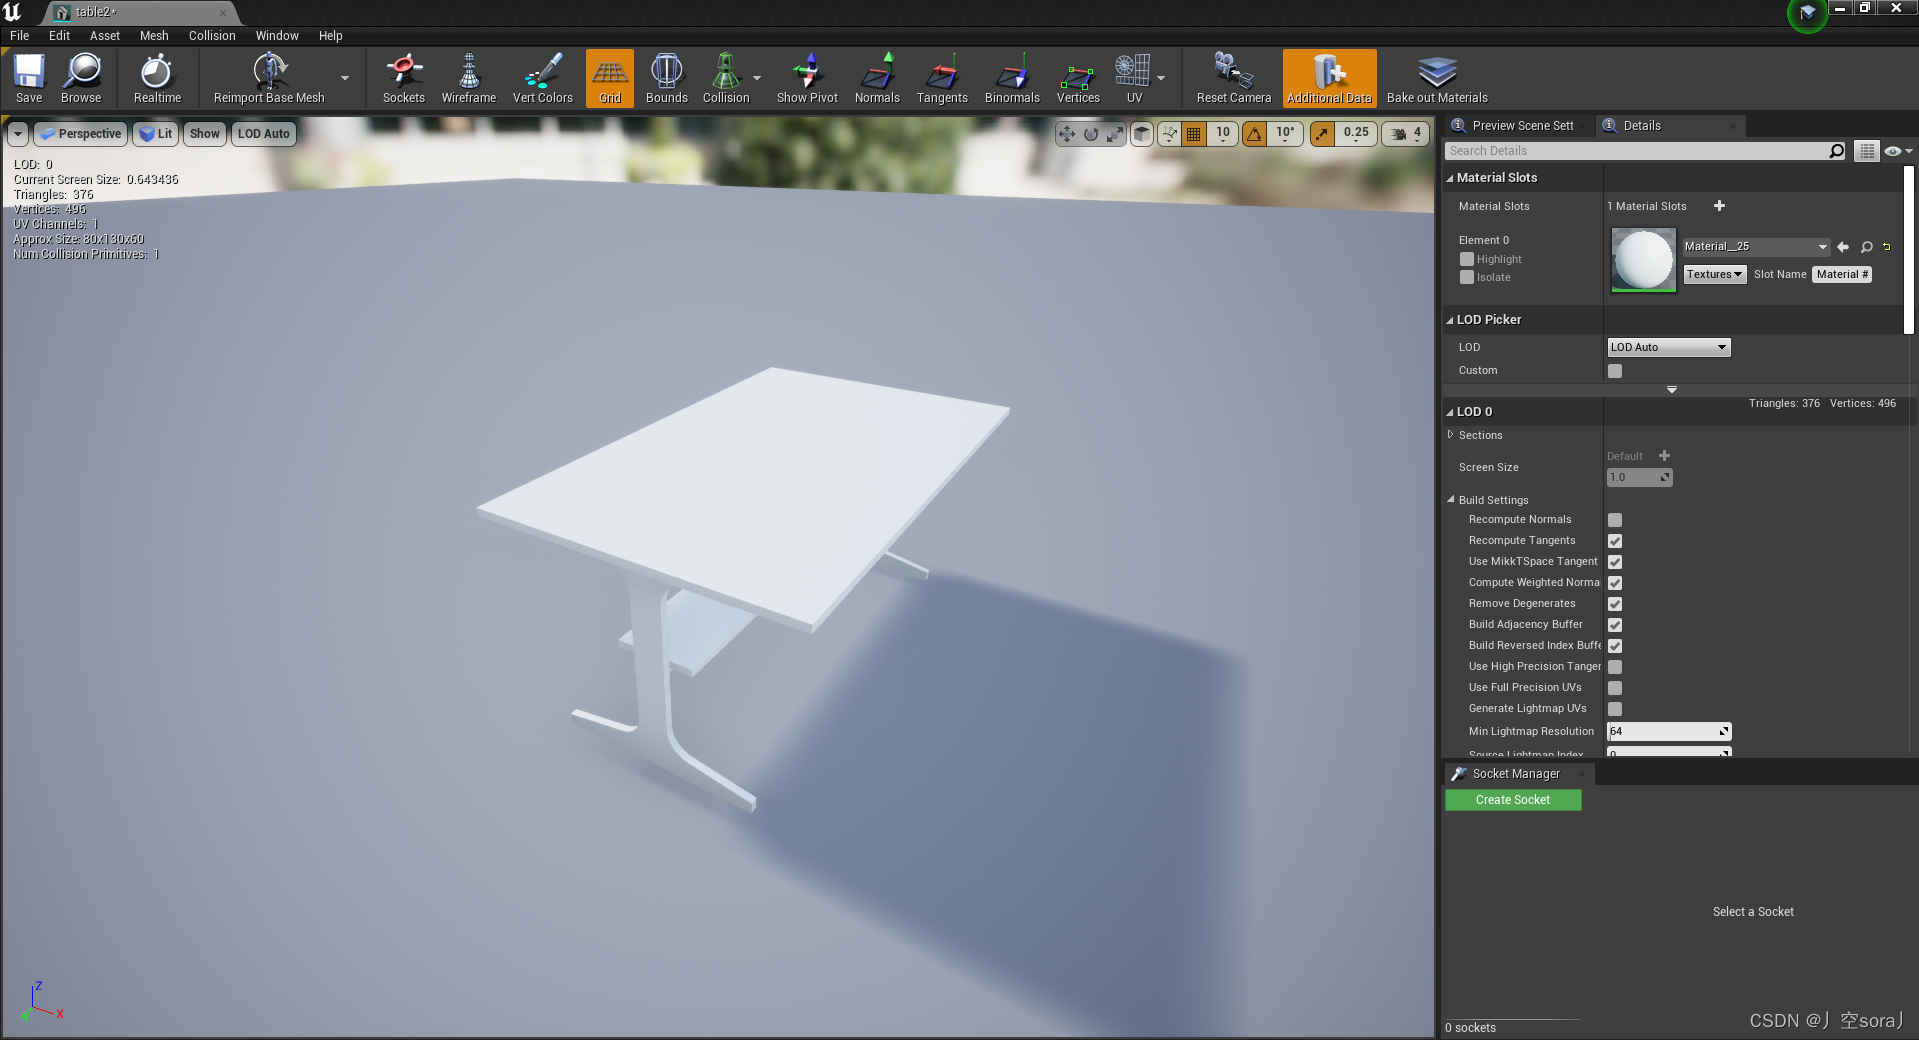Check the Highlight box under Element 0
This screenshot has width=1919, height=1040.
[x=1465, y=259]
